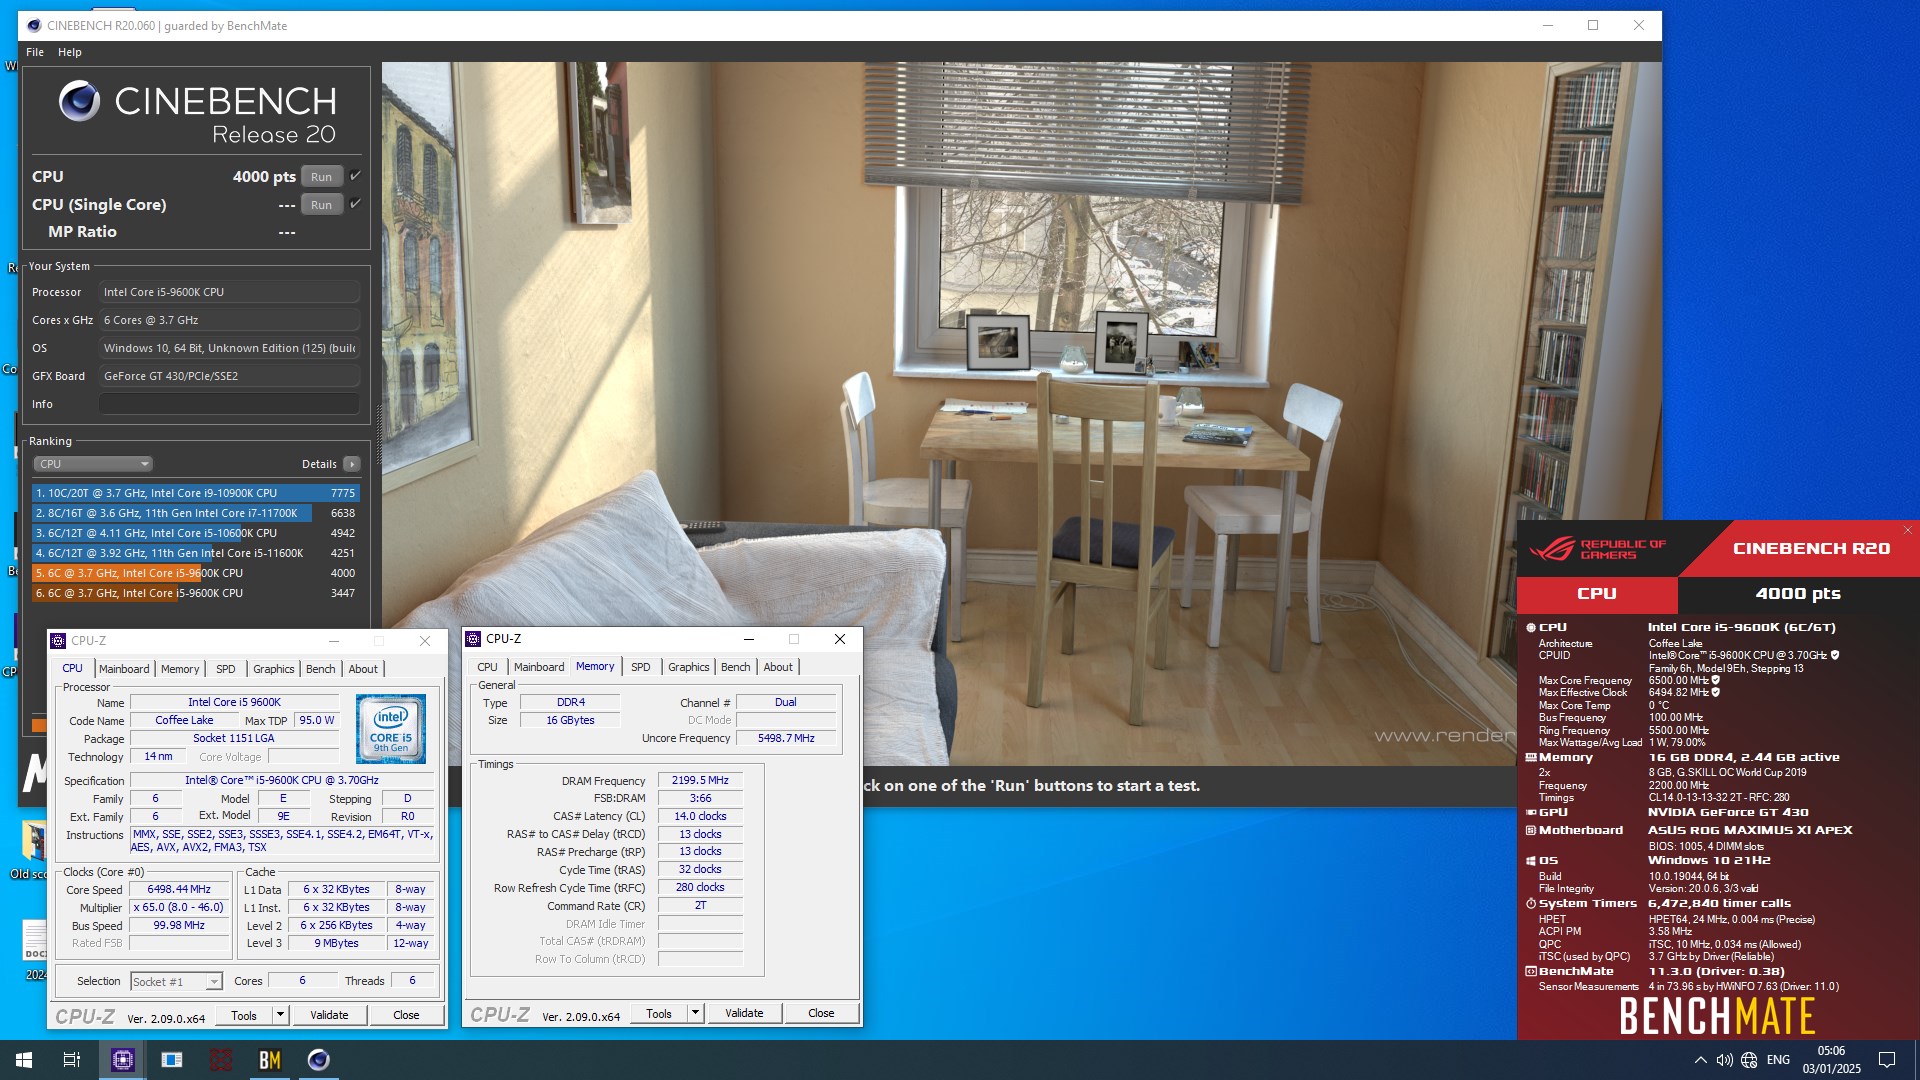Open Bench tab in Memory CPU-Z window
The width and height of the screenshot is (1920, 1080).
point(735,667)
